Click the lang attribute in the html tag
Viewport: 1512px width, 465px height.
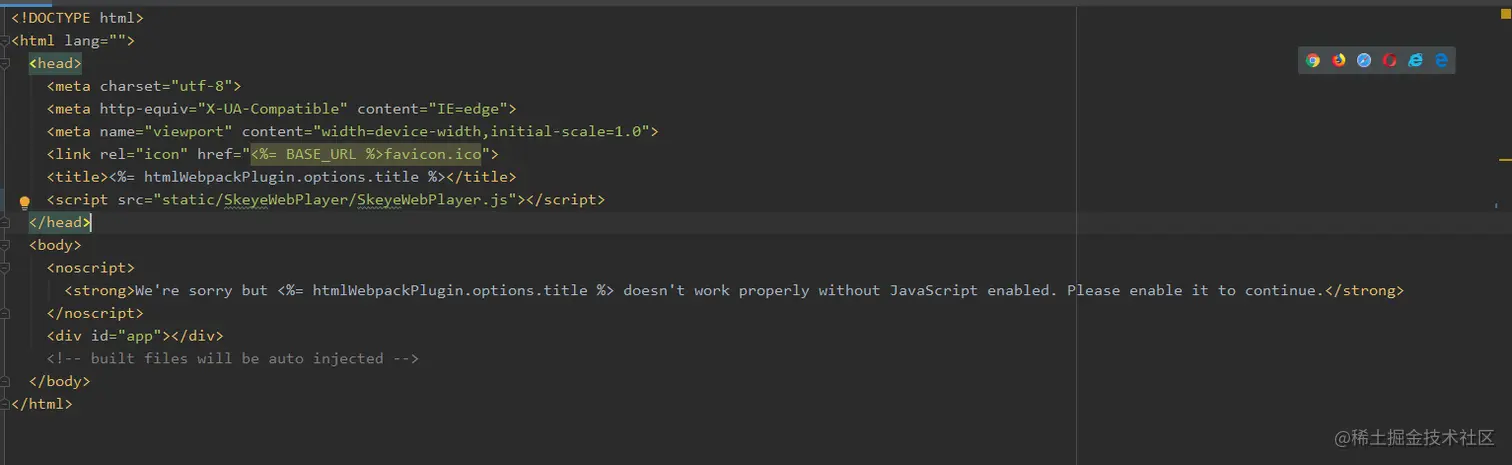click(x=96, y=41)
